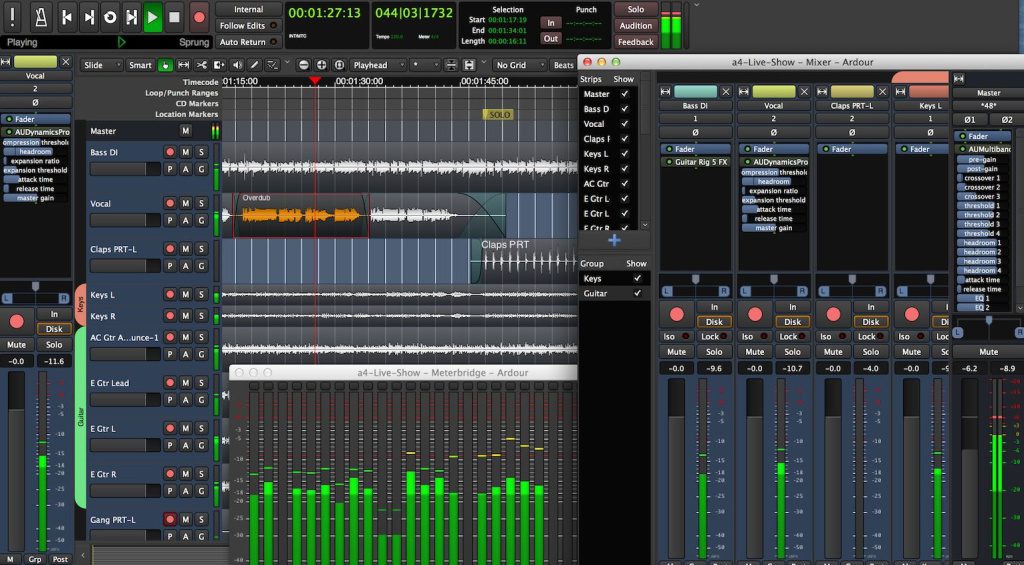The width and height of the screenshot is (1024, 565).
Task: Uncheck Show for Vocal strip in Mixer
Action: [625, 124]
